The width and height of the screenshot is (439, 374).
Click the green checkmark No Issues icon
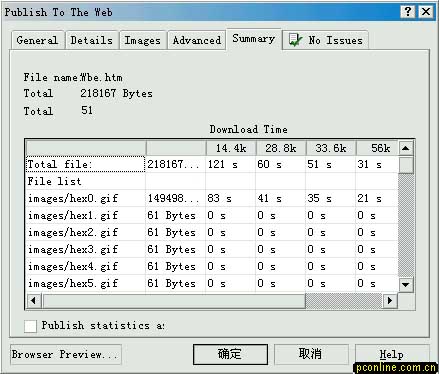point(295,40)
